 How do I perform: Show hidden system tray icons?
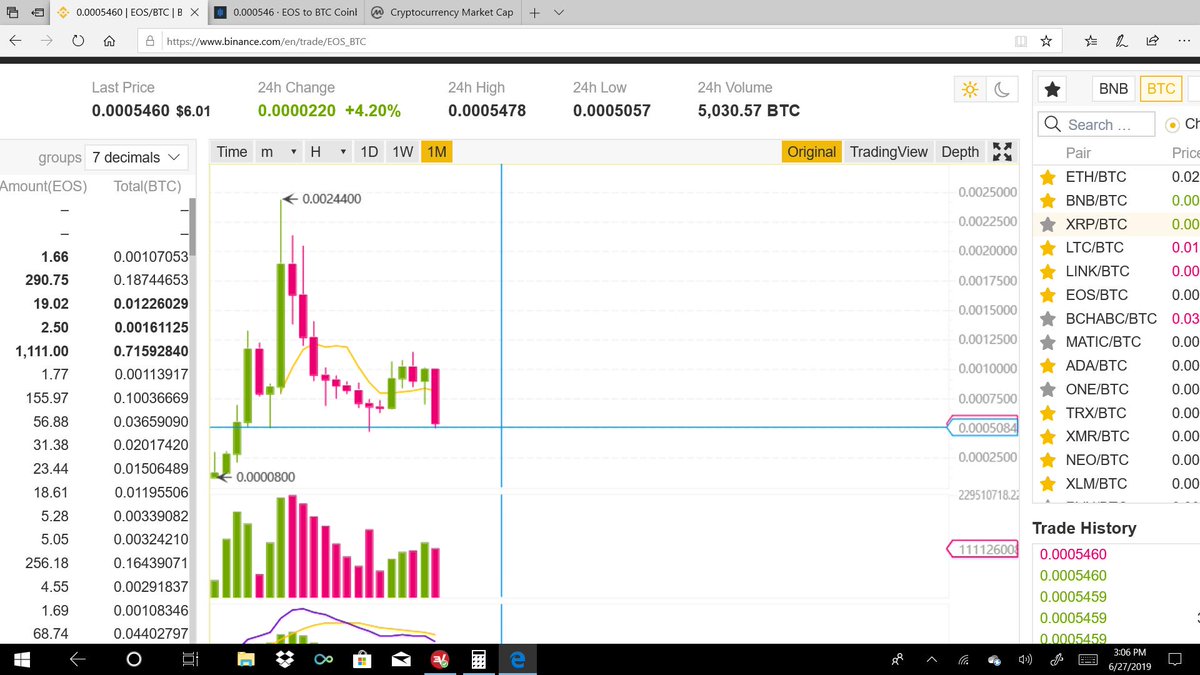932,660
